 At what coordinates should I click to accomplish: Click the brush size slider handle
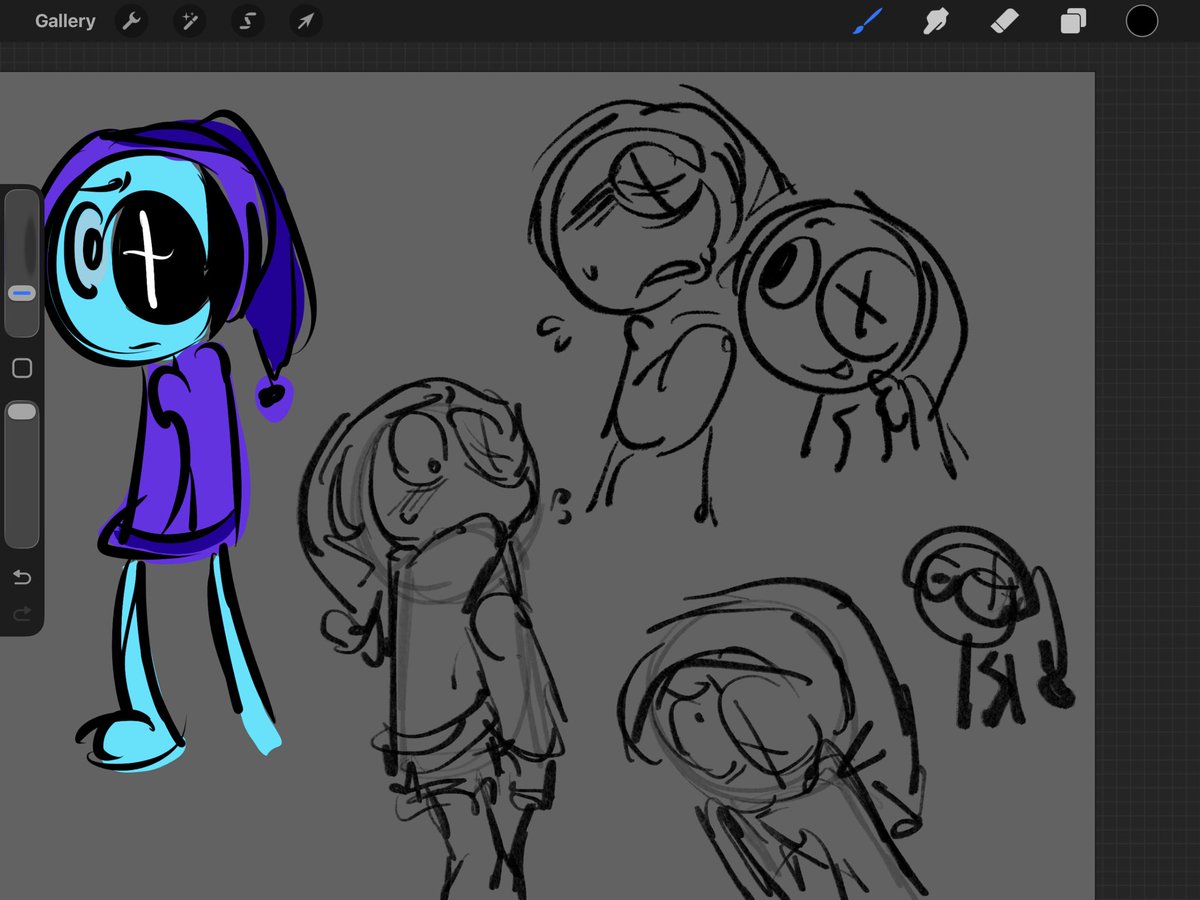coord(22,293)
